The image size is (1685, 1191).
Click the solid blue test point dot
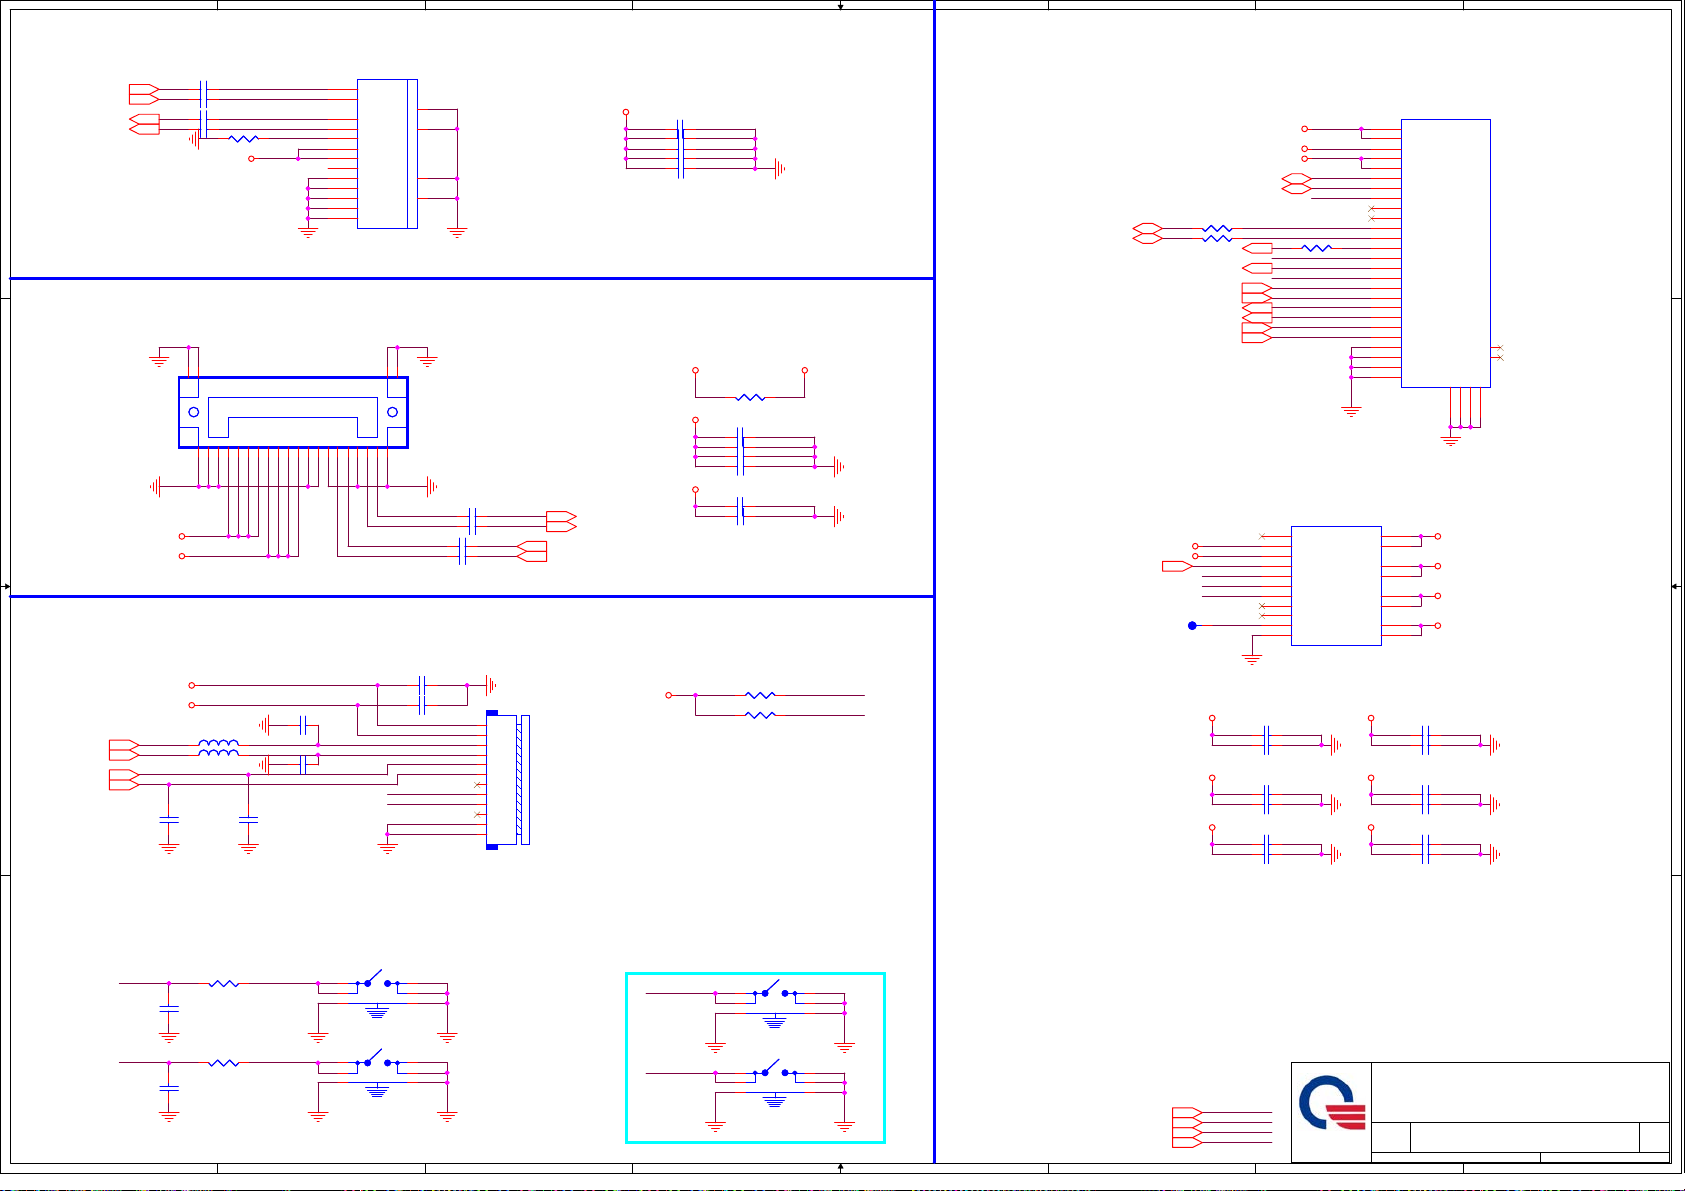1192,626
